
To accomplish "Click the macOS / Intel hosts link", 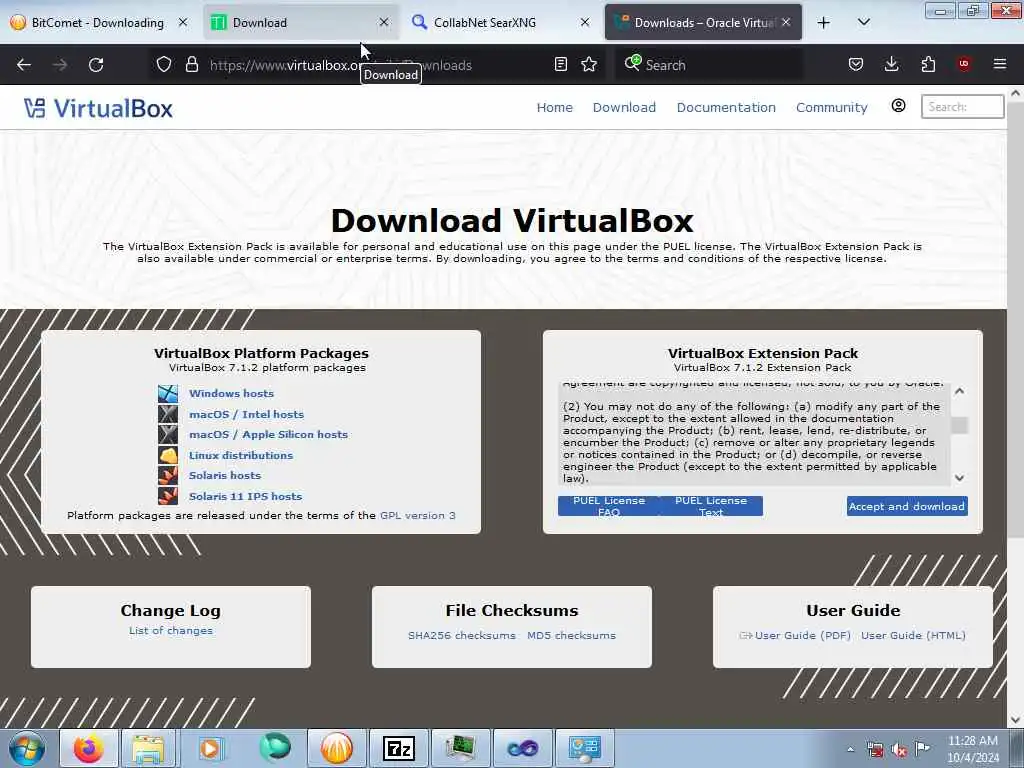I will tap(246, 414).
